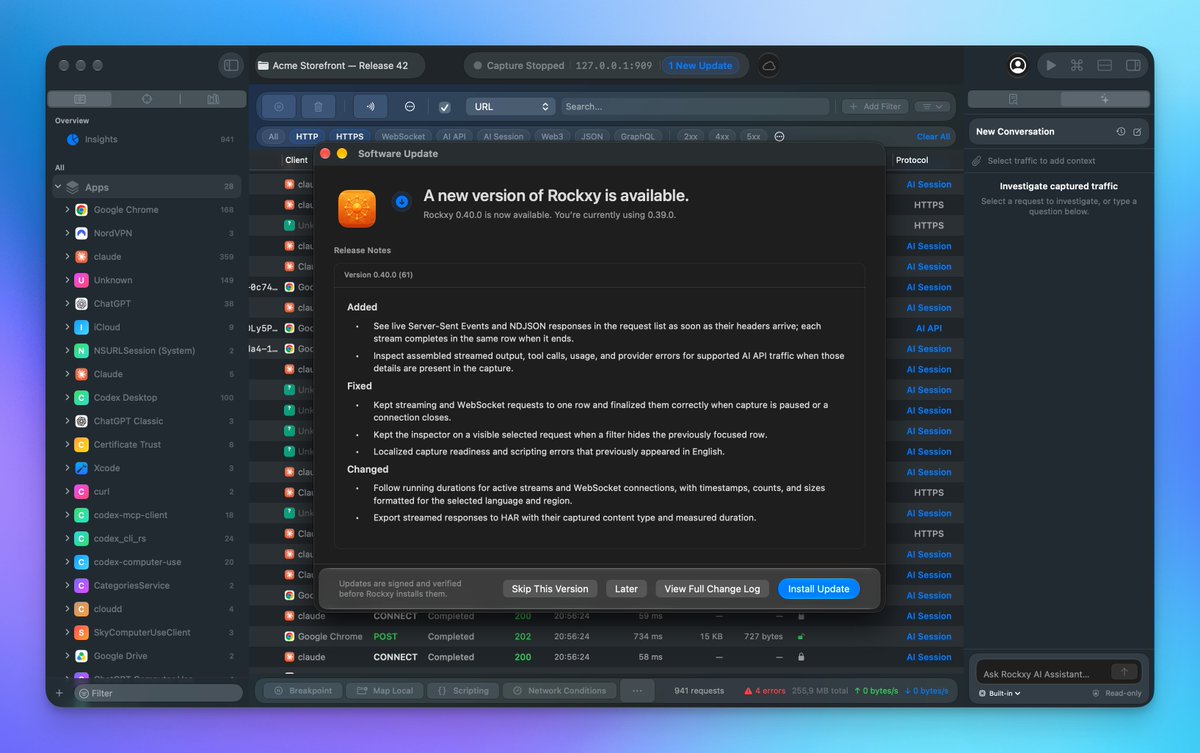
Task: Toggle the GraphQL filter chip
Action: 637,136
